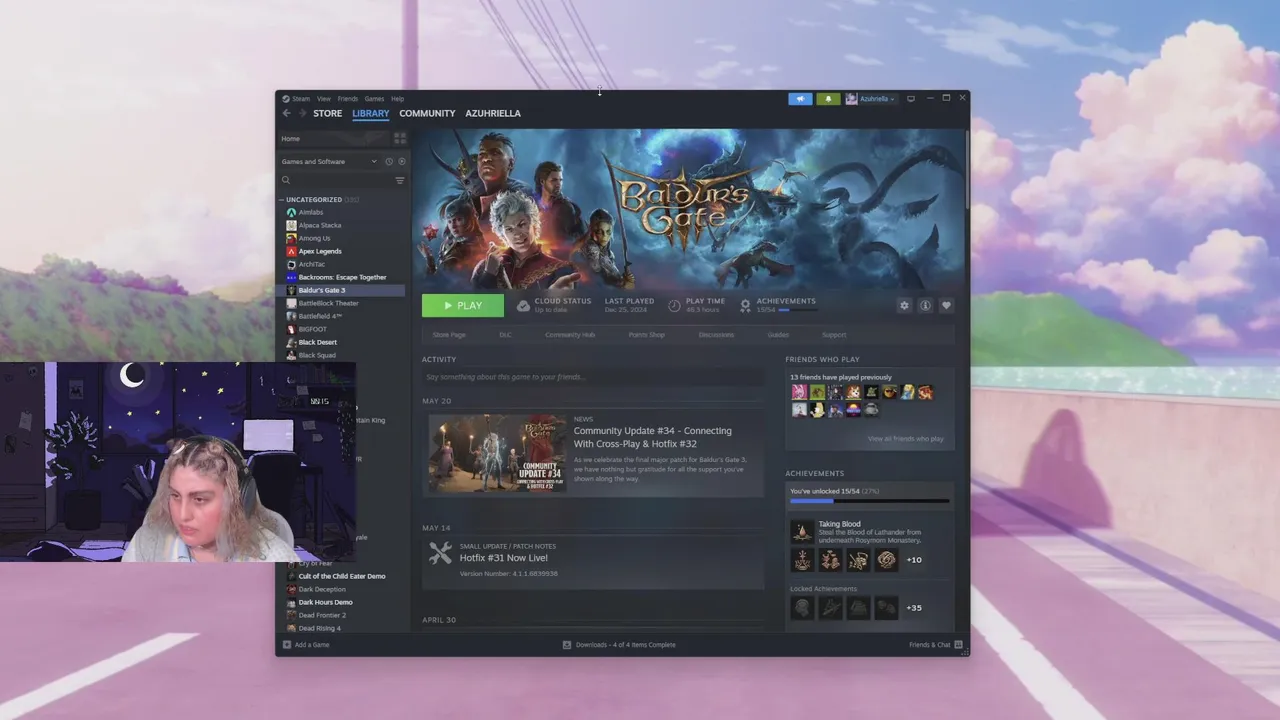Open the Community Hub link
This screenshot has width=1280, height=720.
pyautogui.click(x=570, y=335)
